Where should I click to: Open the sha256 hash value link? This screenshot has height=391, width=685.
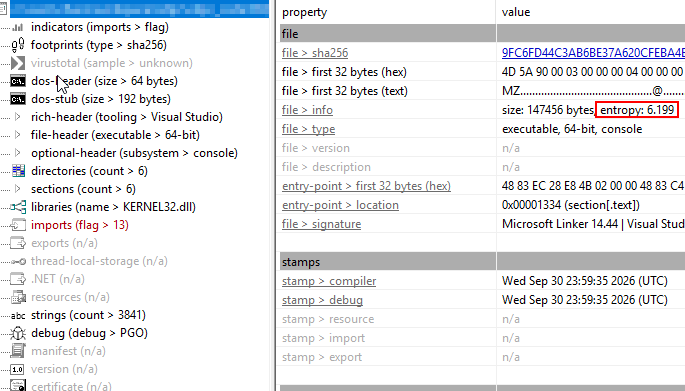pos(593,53)
